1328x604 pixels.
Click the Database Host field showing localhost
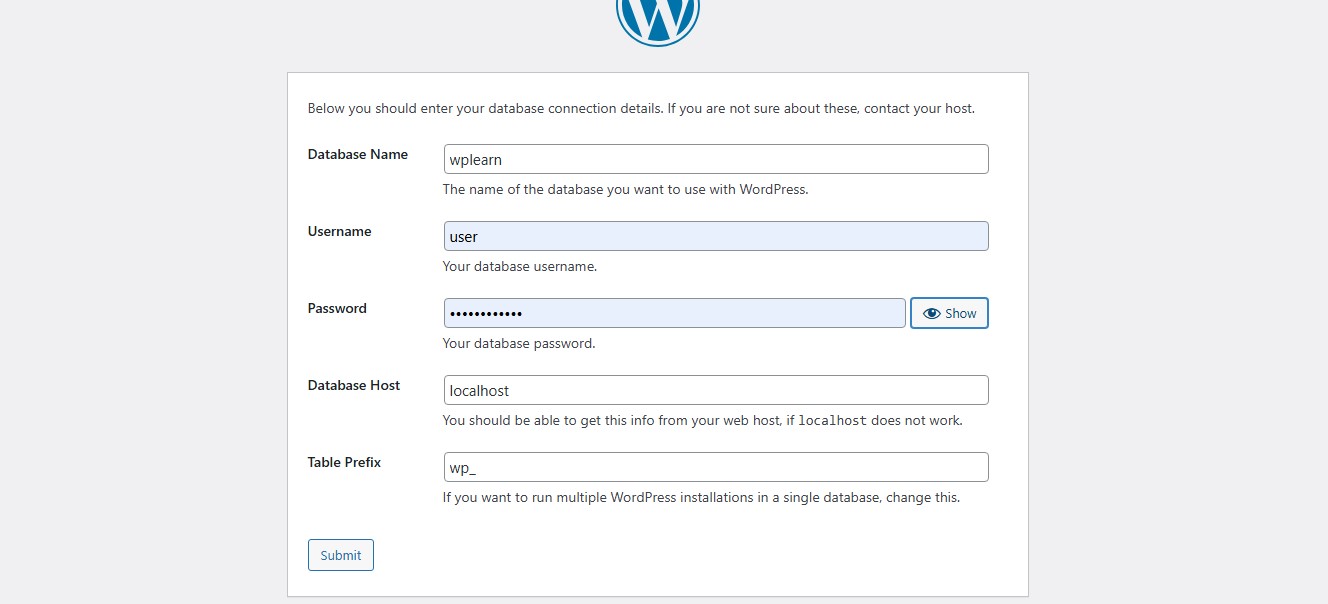[715, 390]
